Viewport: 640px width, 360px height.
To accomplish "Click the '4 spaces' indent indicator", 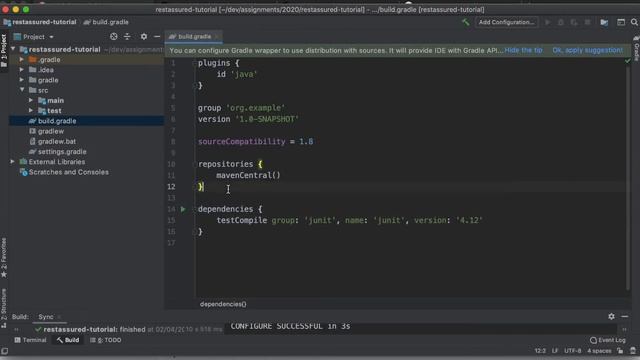I will coord(599,351).
